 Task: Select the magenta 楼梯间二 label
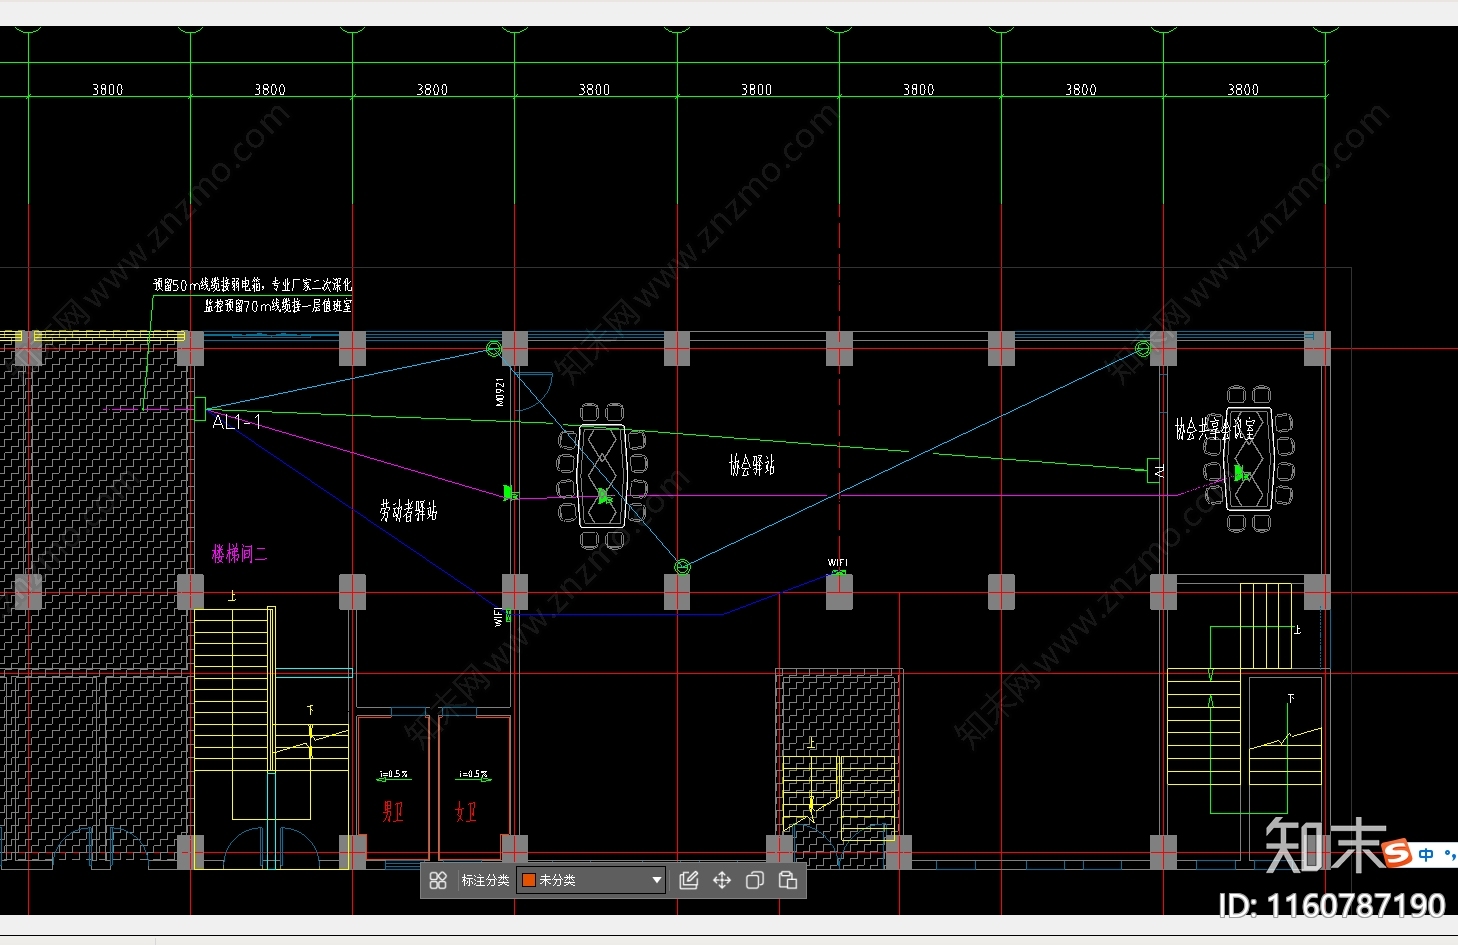click(x=239, y=553)
